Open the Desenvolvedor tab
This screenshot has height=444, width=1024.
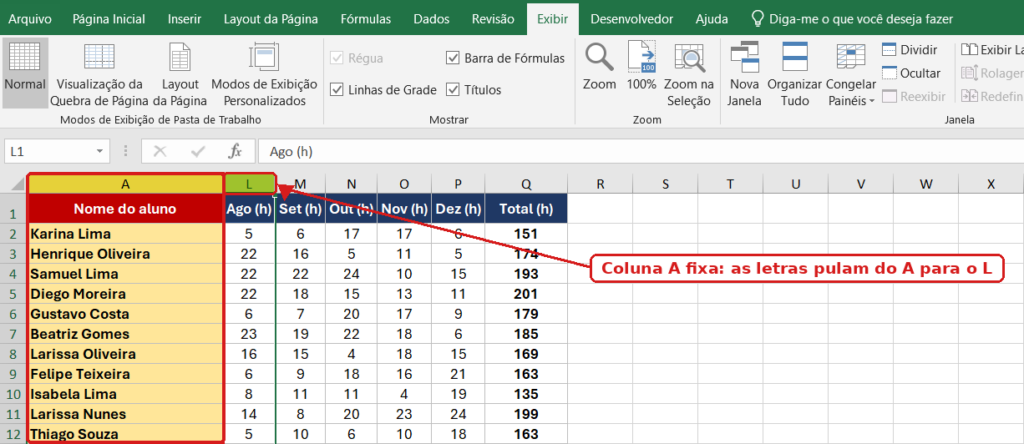632,19
